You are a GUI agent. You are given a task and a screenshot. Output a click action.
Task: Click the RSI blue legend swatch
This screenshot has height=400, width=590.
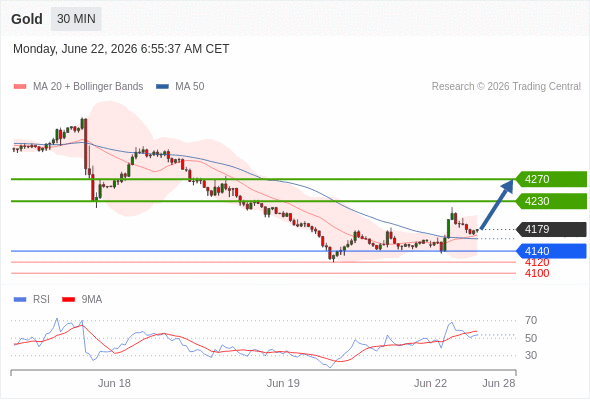coord(20,300)
